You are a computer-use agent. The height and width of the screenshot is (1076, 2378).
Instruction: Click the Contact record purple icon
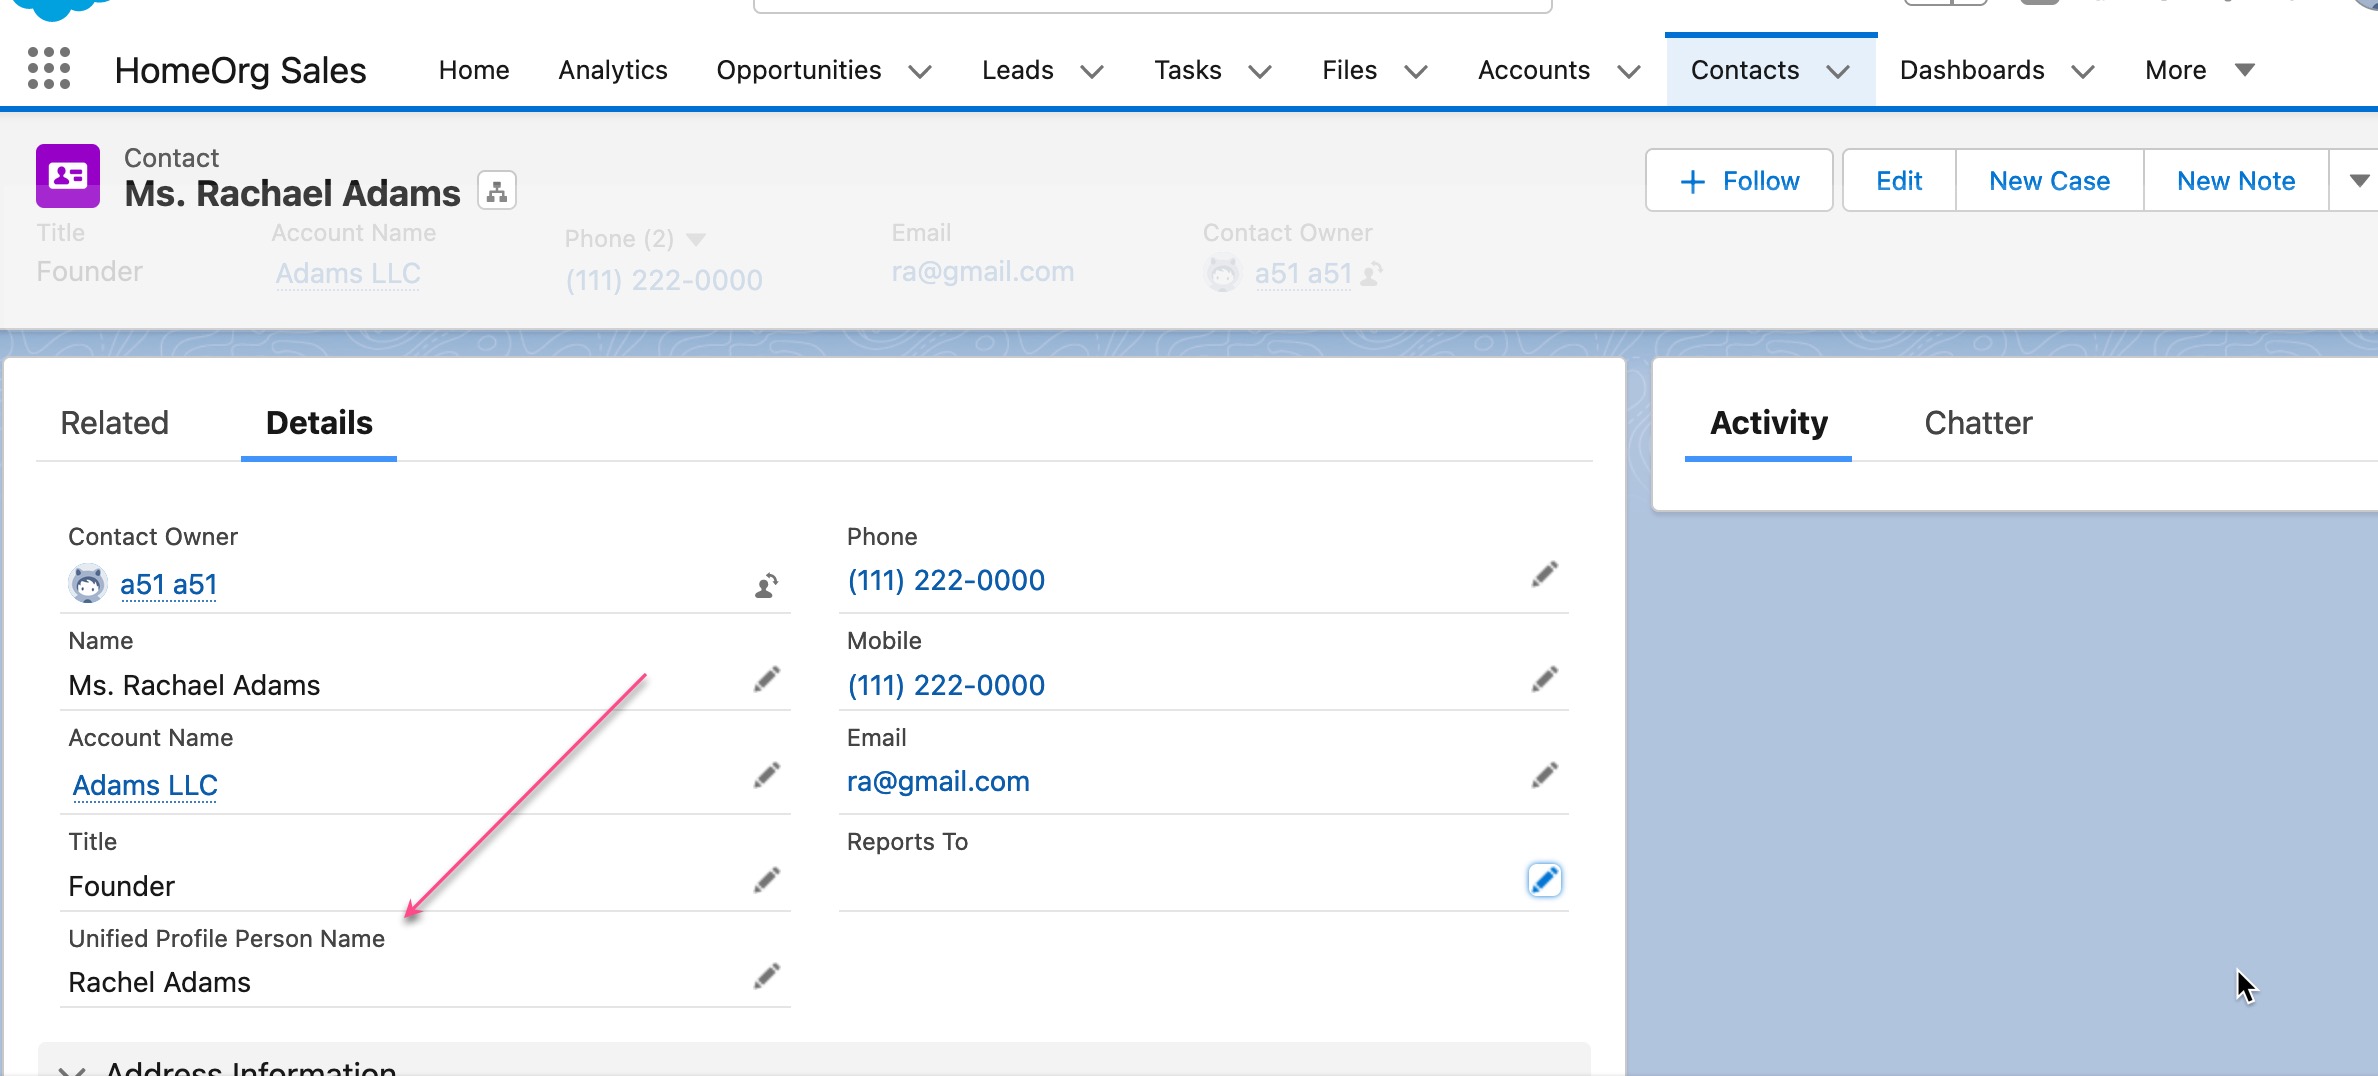pos(68,176)
